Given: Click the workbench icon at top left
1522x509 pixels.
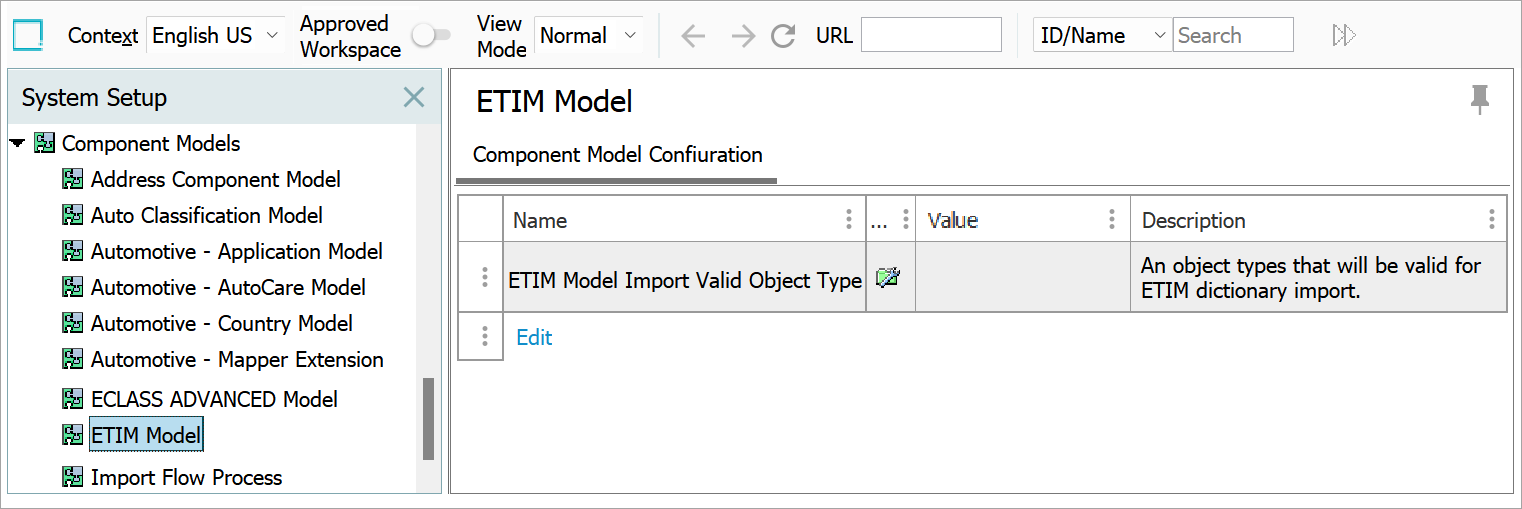Looking at the screenshot, I should coord(28,36).
